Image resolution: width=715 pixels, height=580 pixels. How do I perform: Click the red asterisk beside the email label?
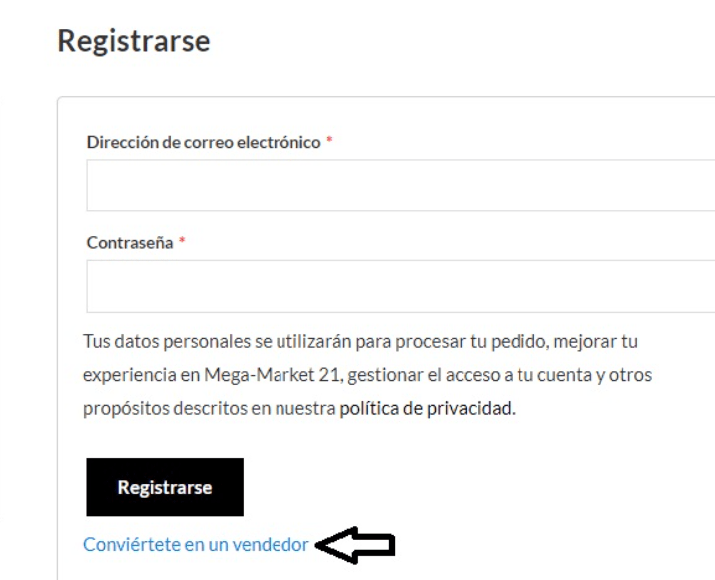click(x=329, y=141)
